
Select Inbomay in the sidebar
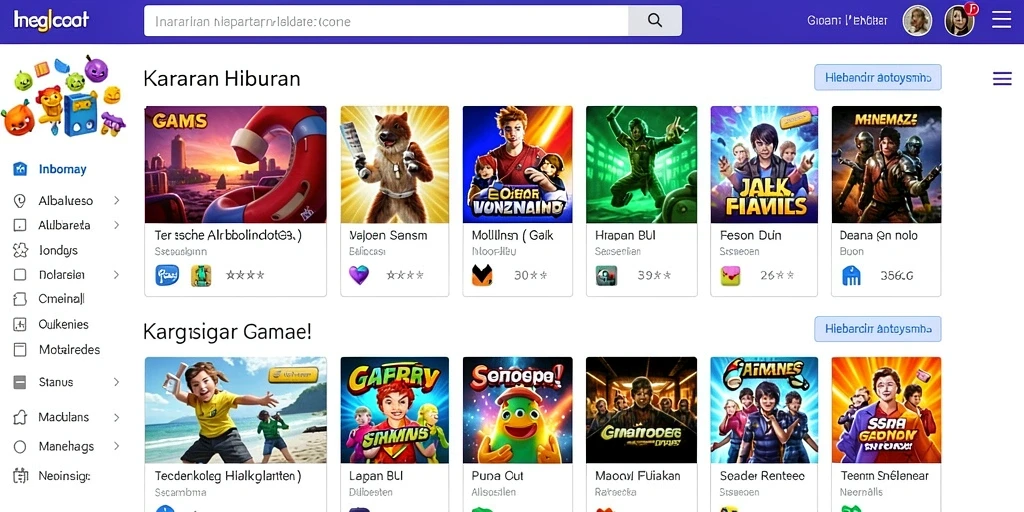tap(63, 169)
